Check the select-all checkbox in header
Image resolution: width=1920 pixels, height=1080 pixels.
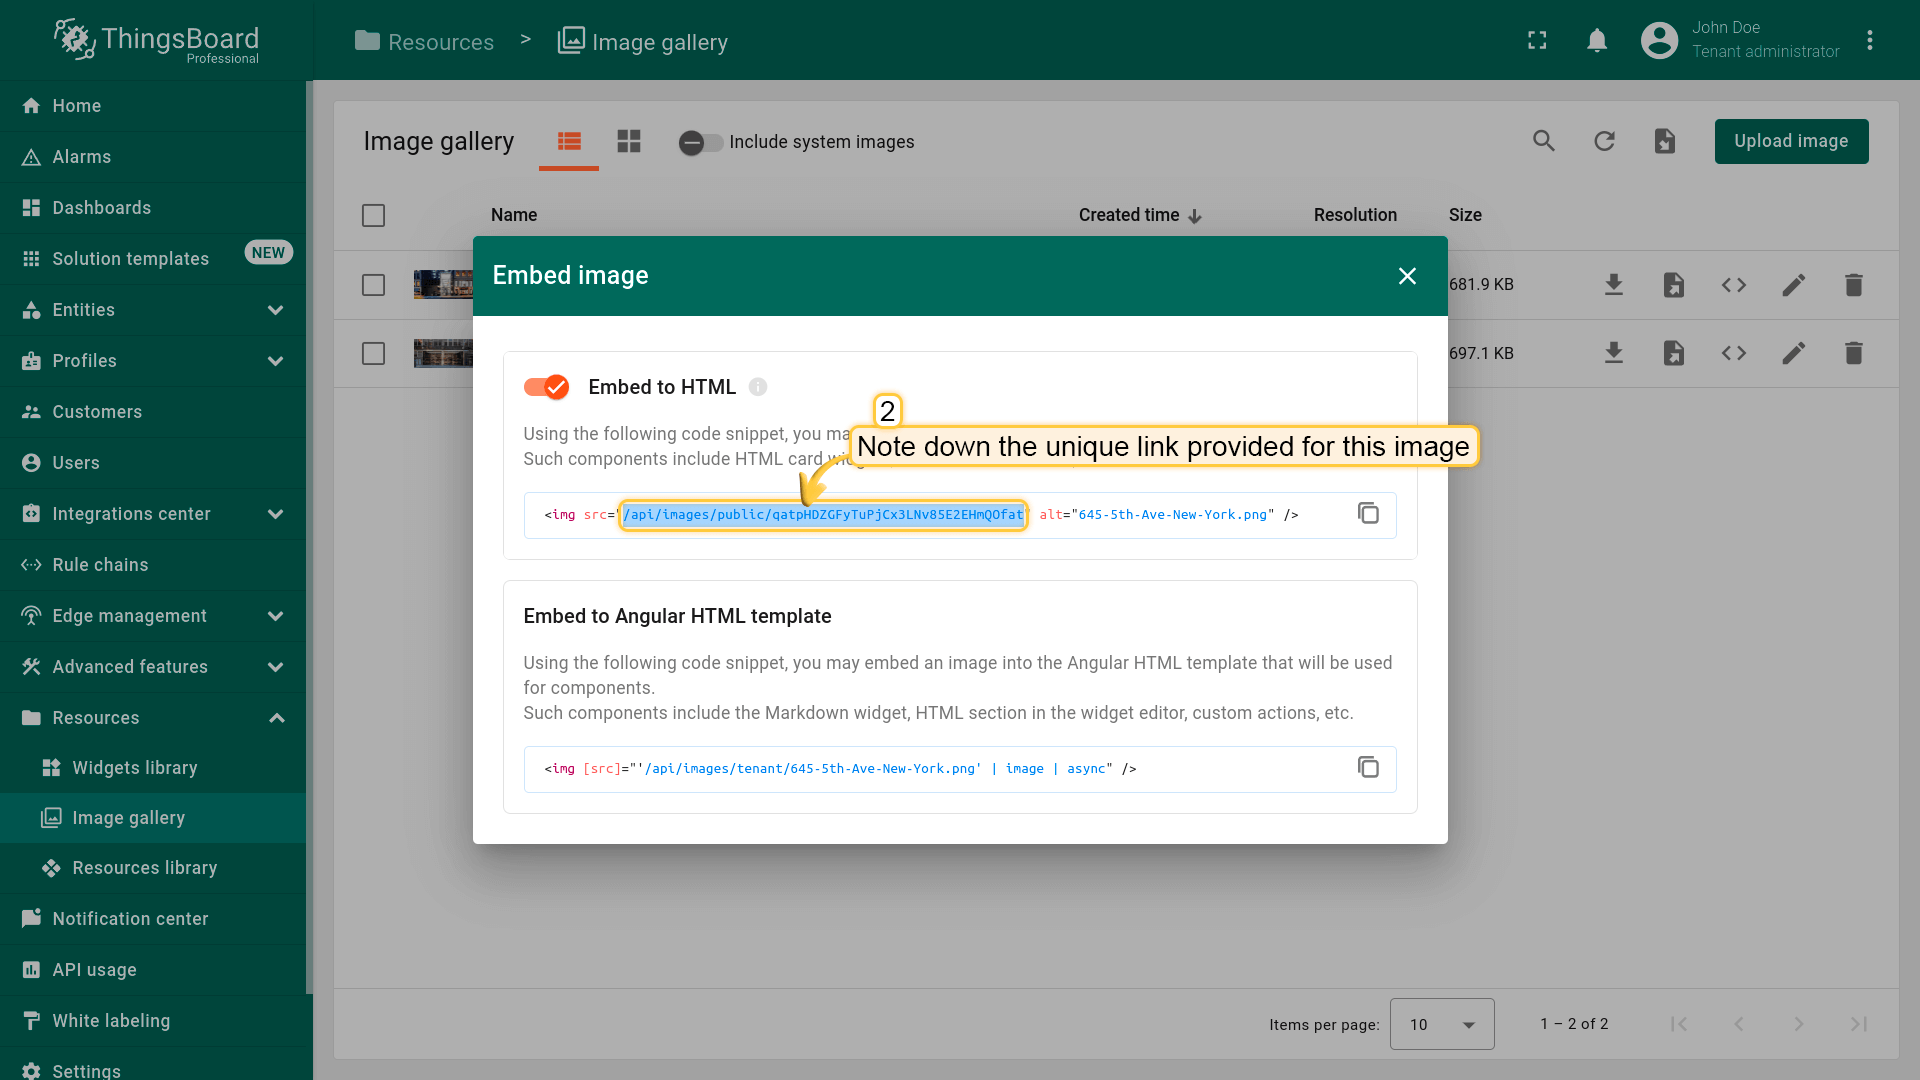[373, 215]
